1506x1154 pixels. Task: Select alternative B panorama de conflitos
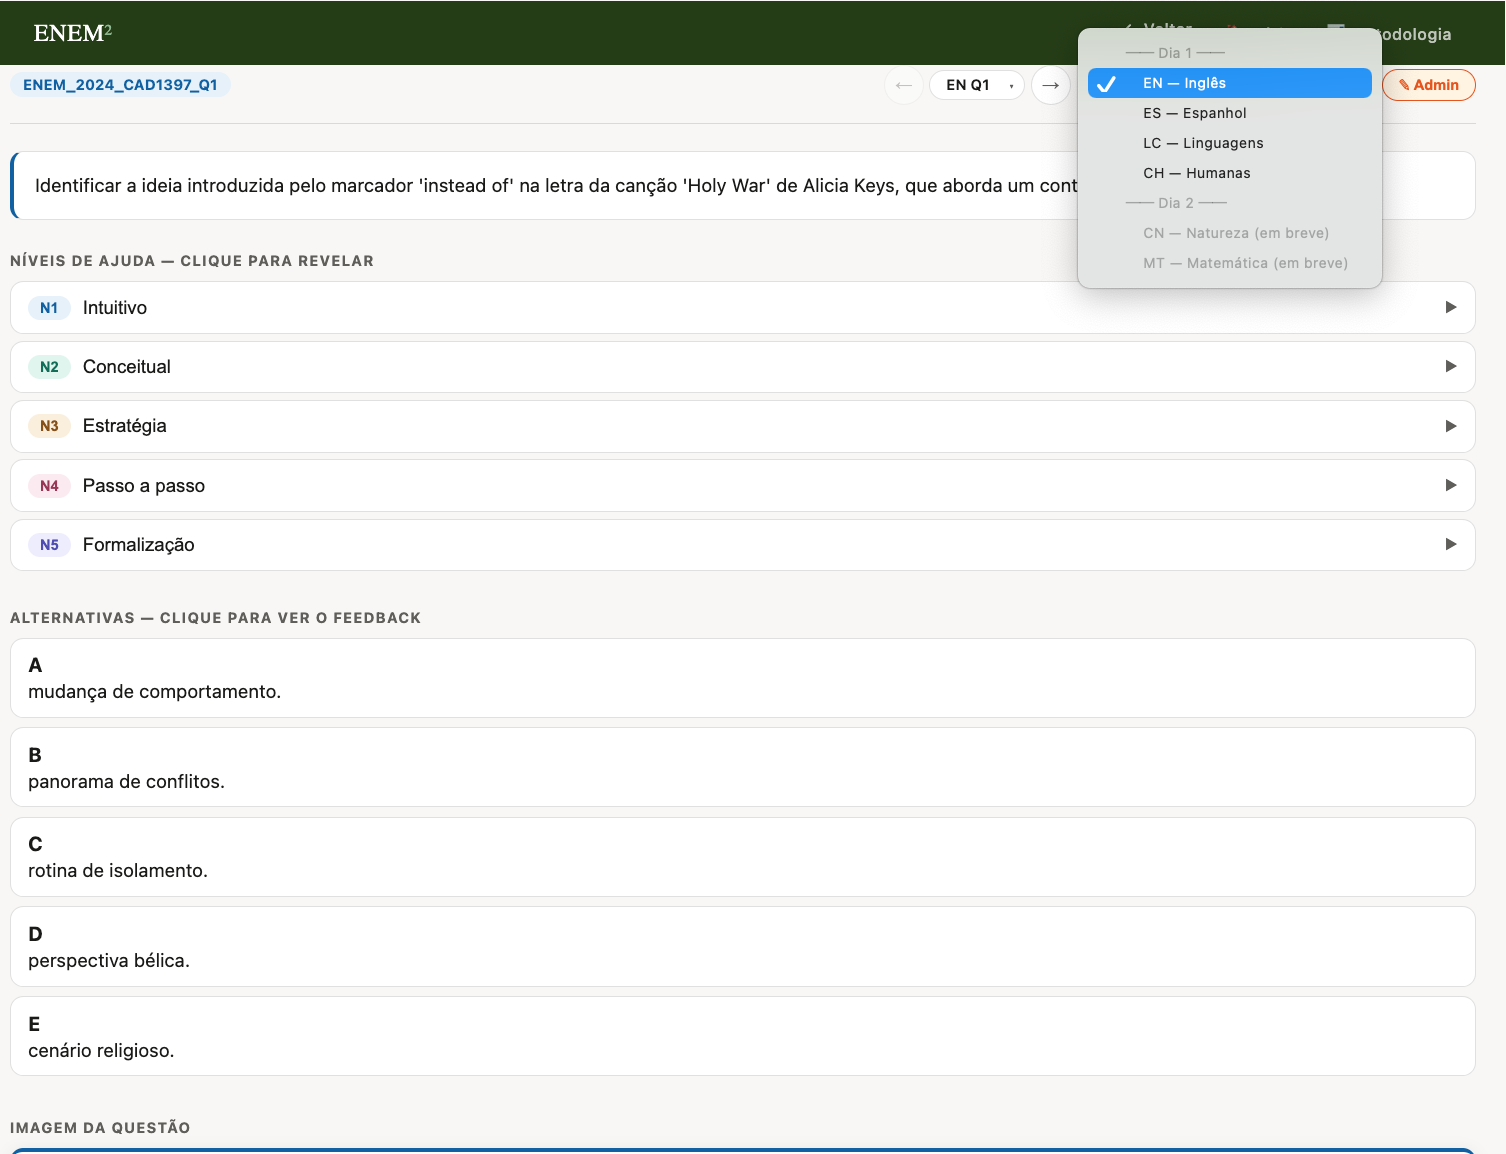coord(742,767)
